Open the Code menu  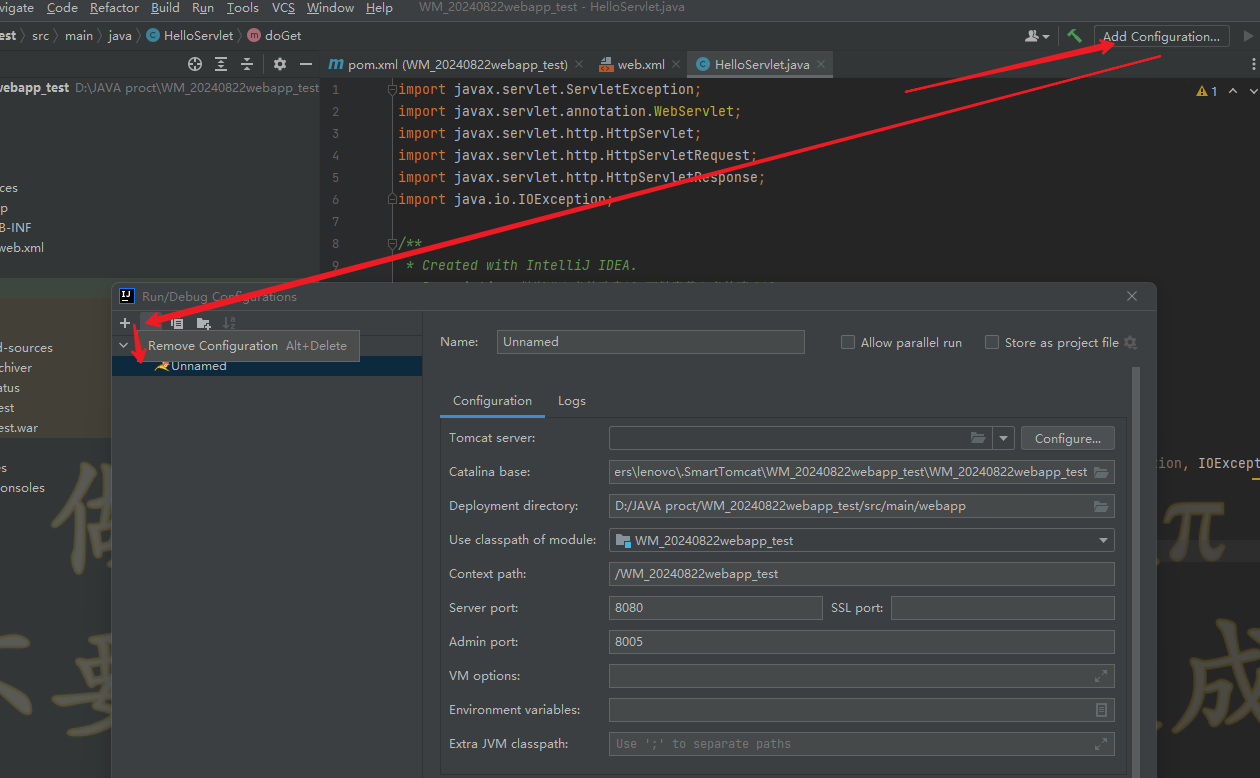click(62, 8)
